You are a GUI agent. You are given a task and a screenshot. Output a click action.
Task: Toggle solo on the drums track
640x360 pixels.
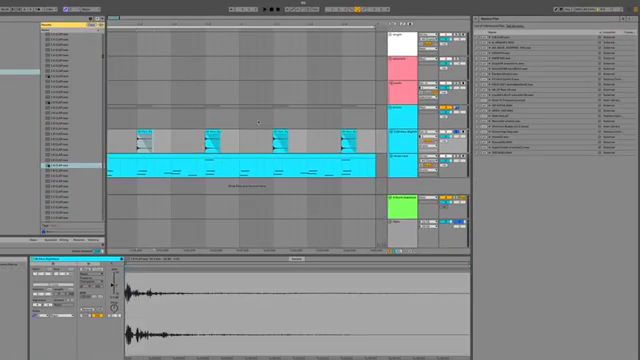456,108
